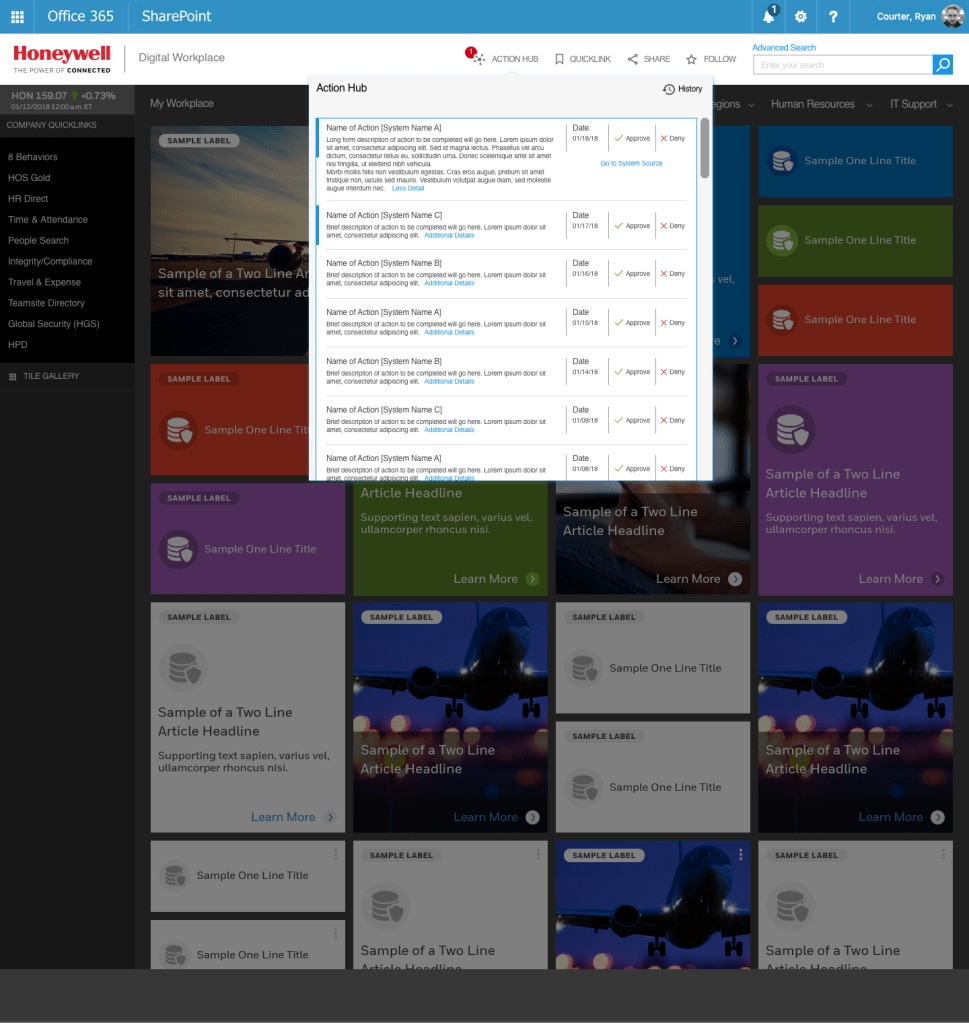Viewport: 969px width, 1023px height.
Task: Click the Quicklink bookmark icon
Action: point(560,59)
